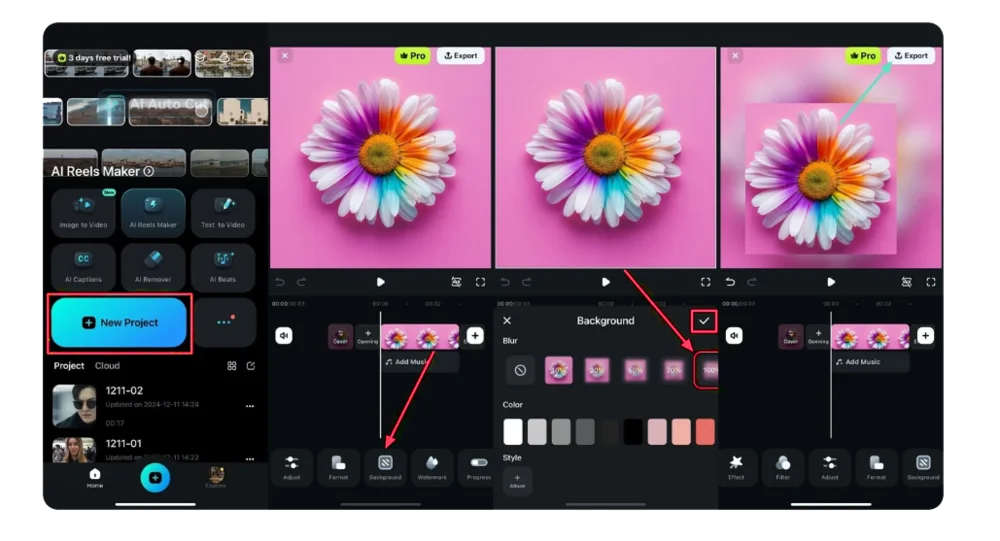
Task: Go to the Explore tab
Action: click(216, 478)
